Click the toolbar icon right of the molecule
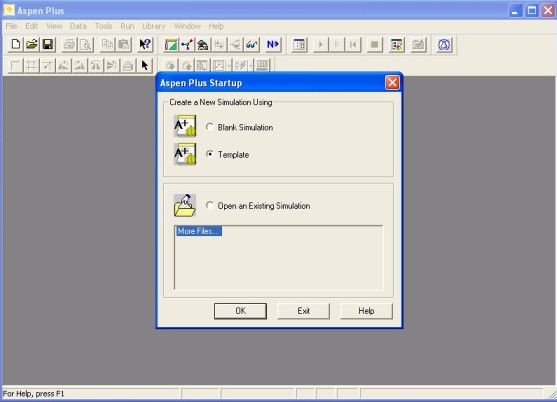 (203, 45)
